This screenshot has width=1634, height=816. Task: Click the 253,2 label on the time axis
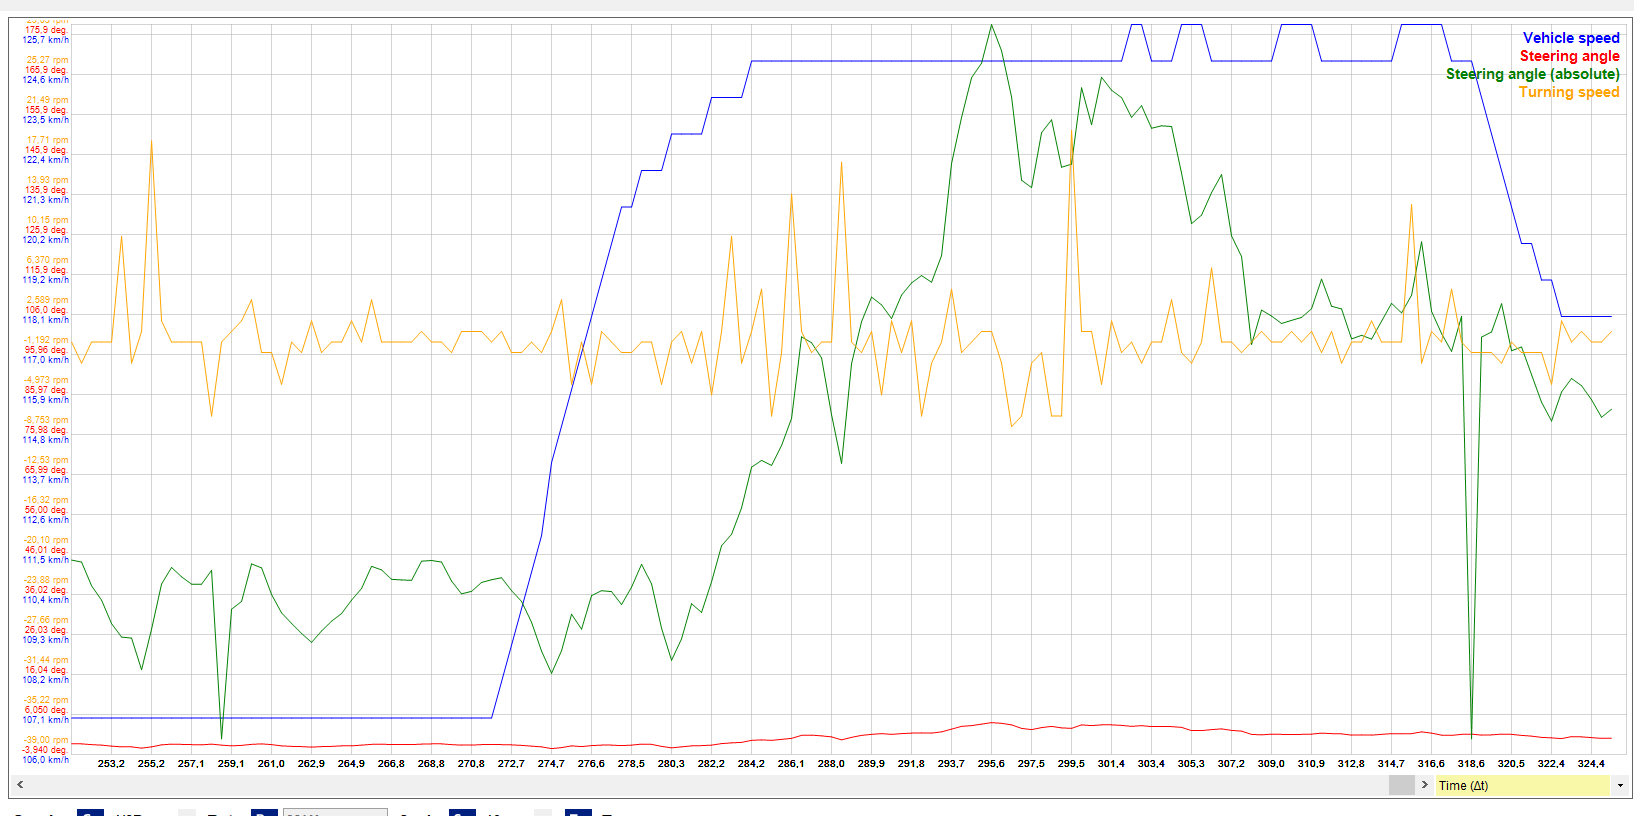[x=111, y=764]
